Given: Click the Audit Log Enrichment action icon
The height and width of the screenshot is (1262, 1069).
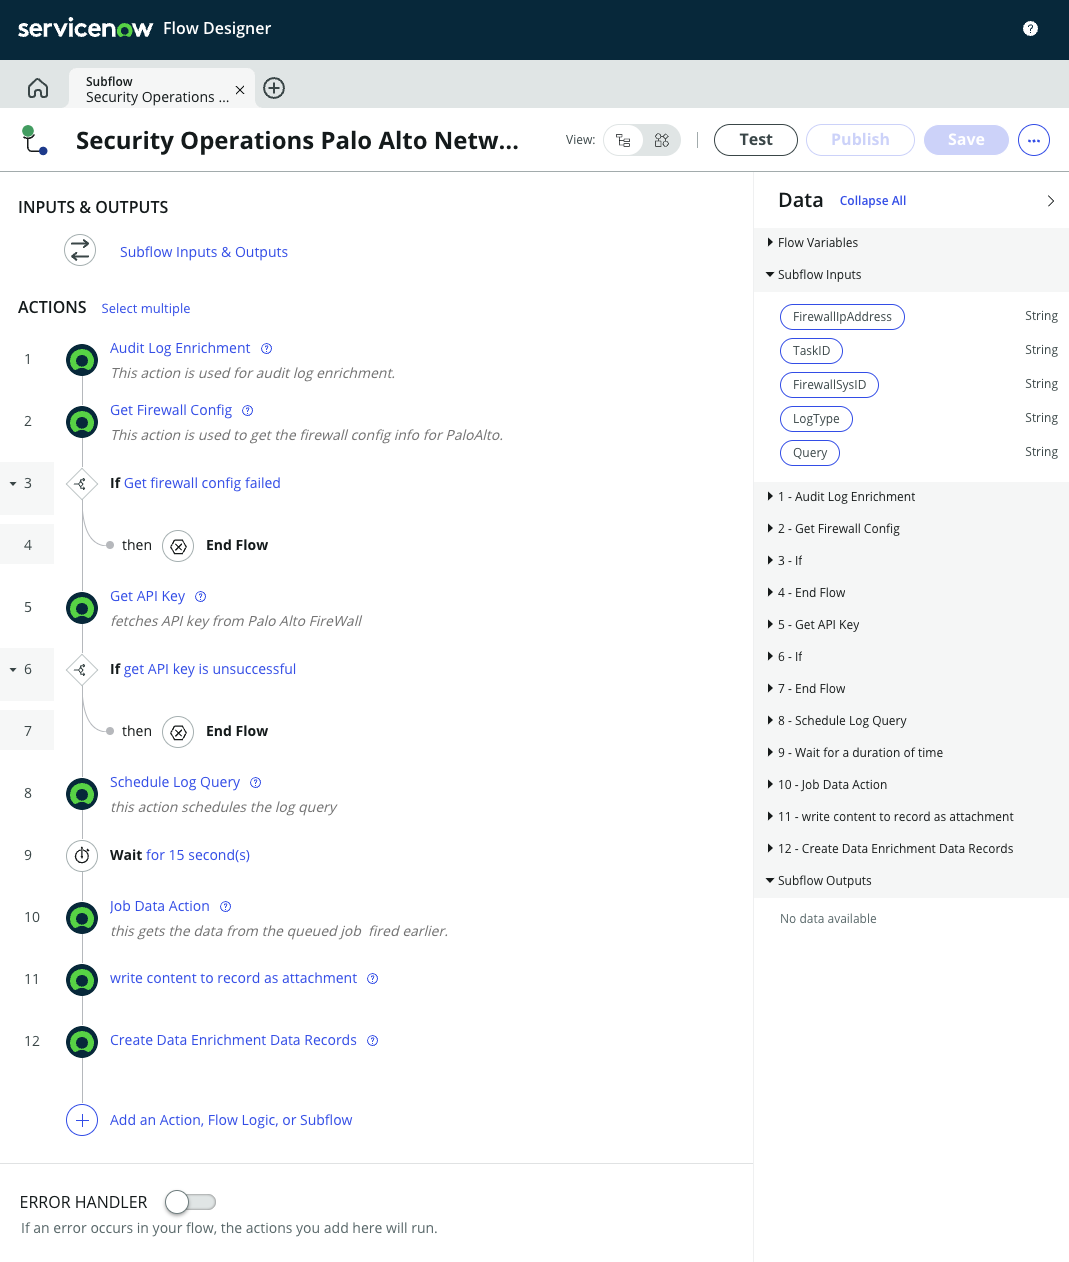Looking at the screenshot, I should (82, 360).
